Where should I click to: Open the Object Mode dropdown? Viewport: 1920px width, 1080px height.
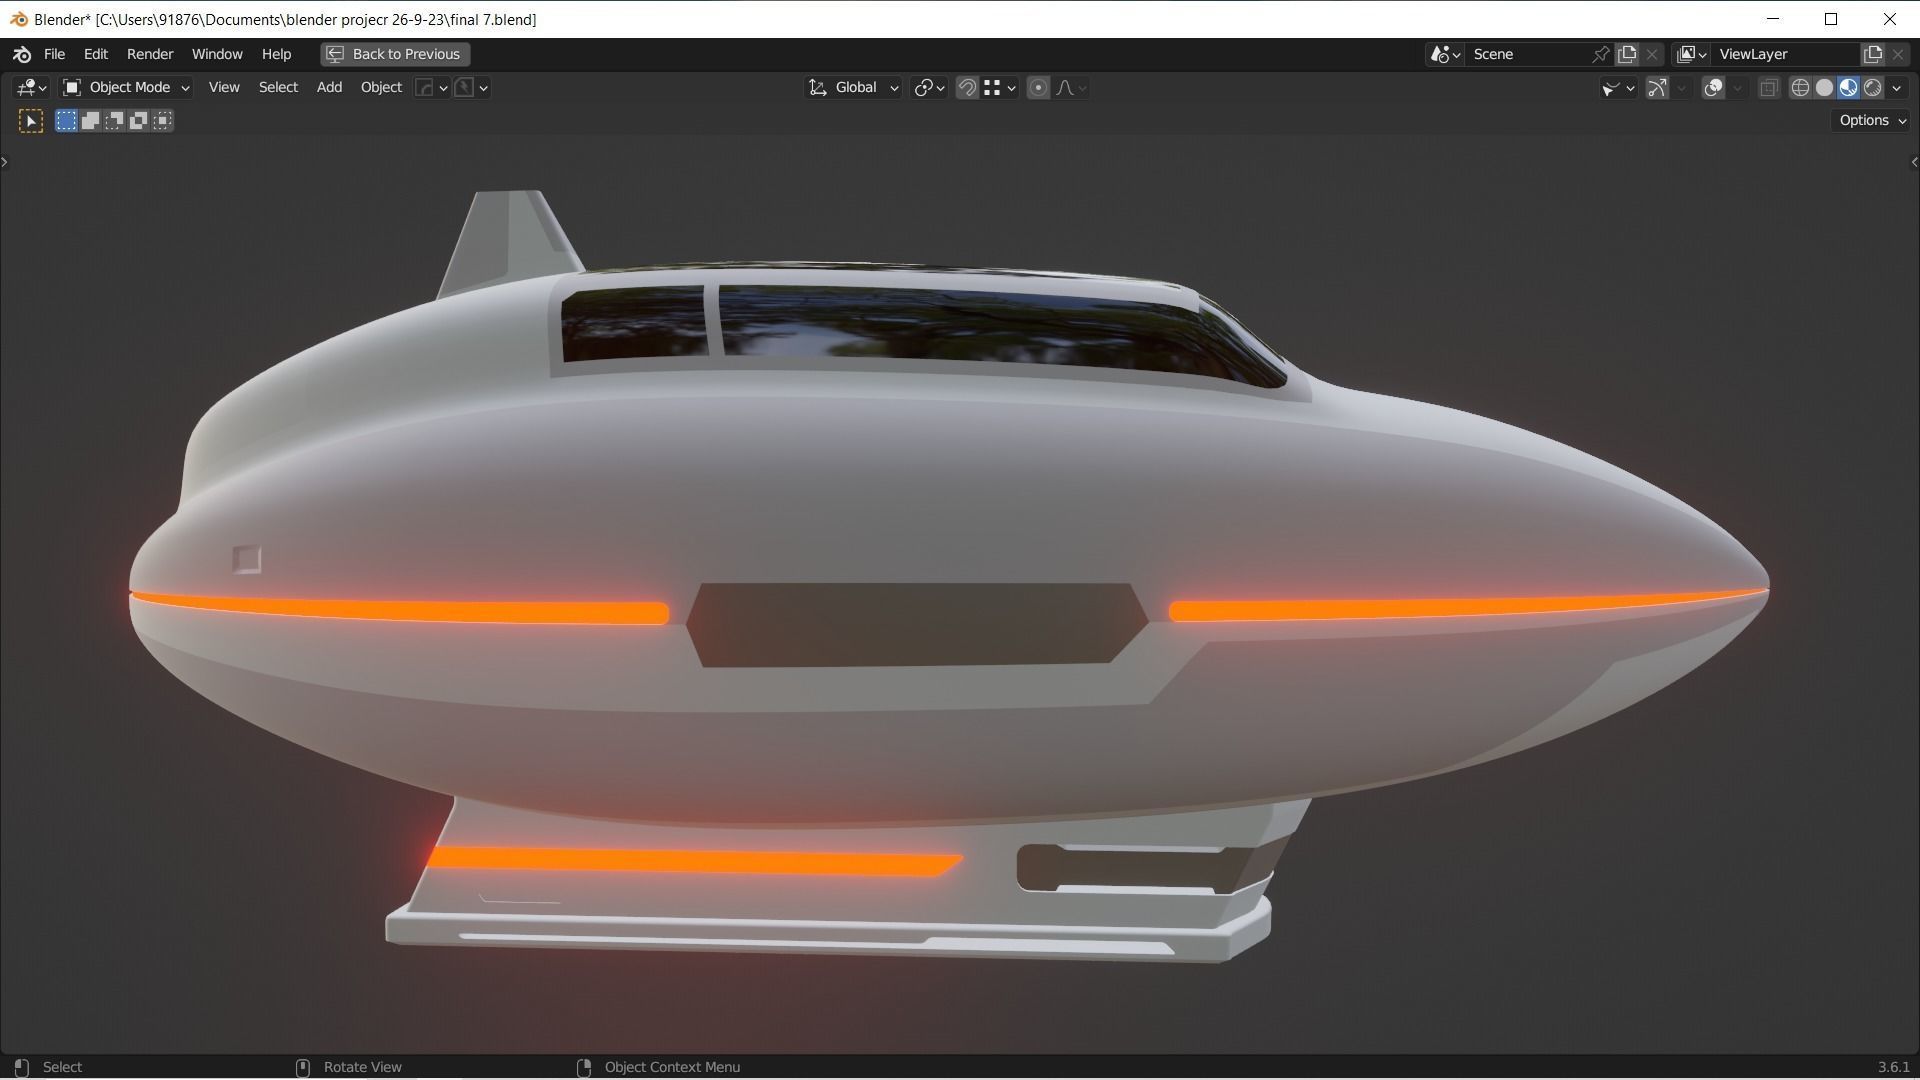tap(126, 87)
